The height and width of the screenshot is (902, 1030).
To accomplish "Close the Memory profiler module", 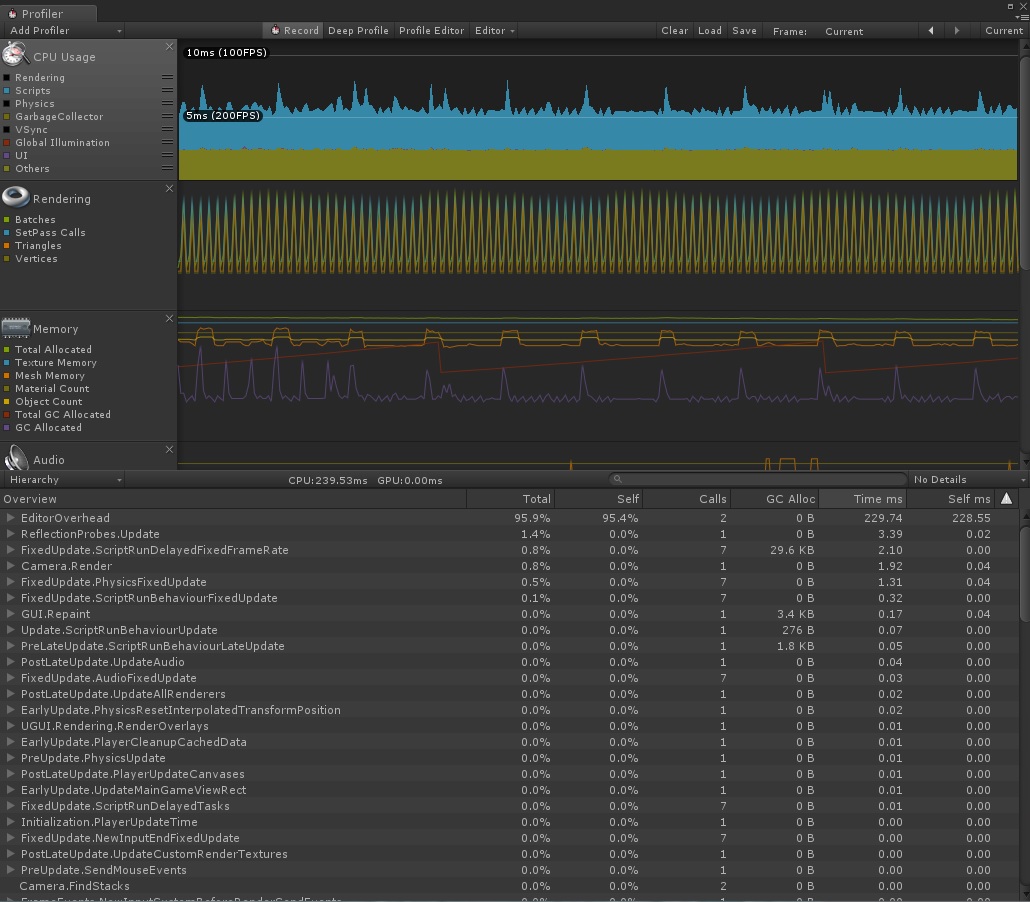I will (169, 319).
